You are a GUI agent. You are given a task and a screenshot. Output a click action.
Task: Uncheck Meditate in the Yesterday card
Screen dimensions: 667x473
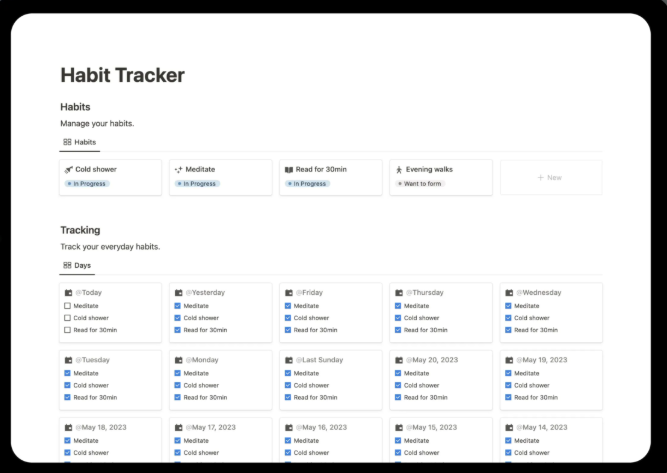tap(178, 306)
